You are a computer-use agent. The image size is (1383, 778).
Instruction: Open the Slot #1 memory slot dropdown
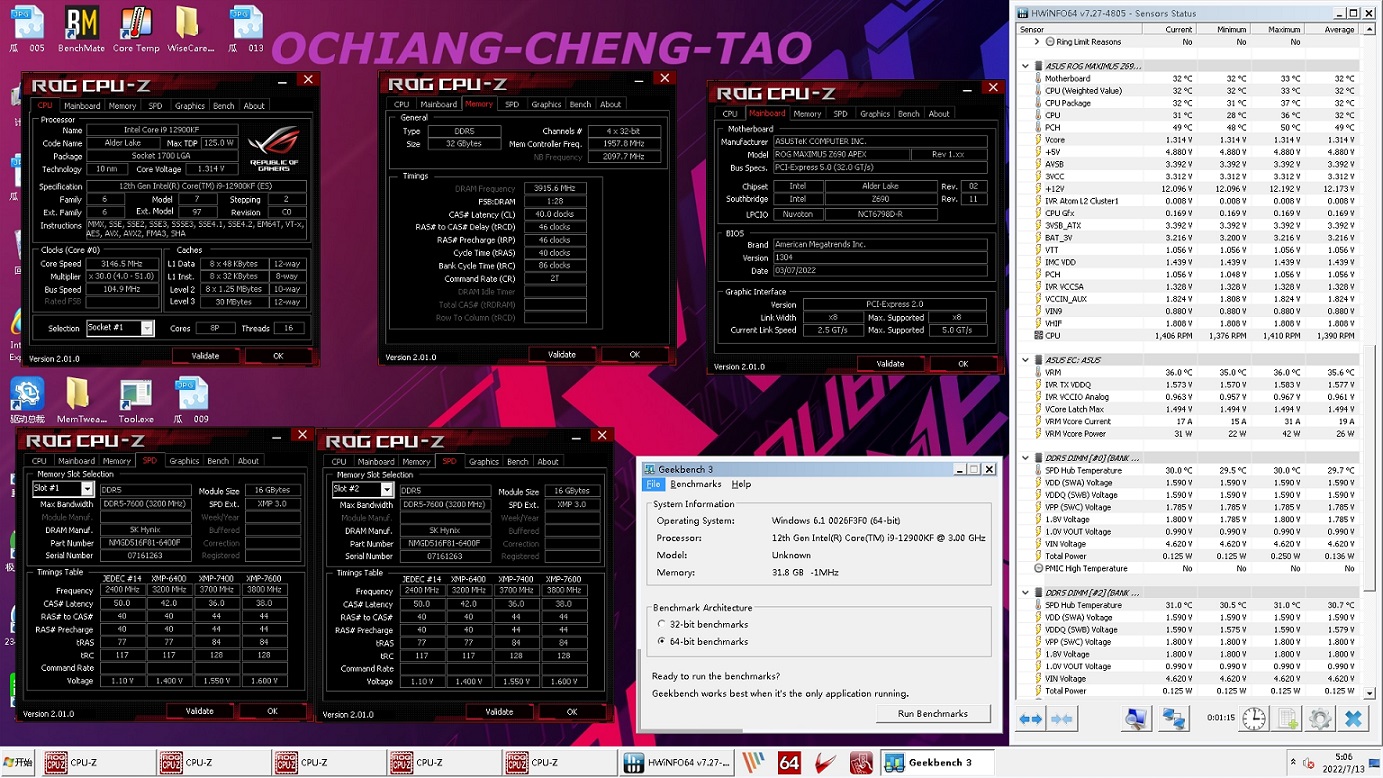click(x=87, y=489)
